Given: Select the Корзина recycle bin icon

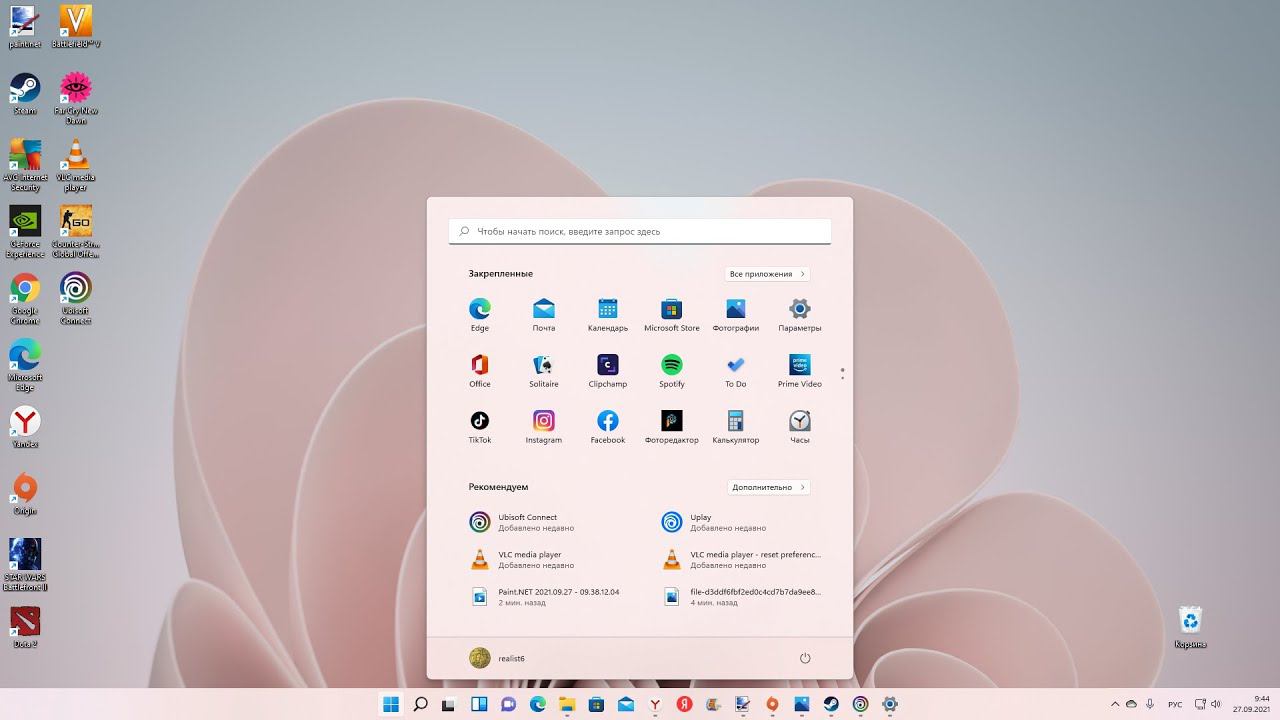Looking at the screenshot, I should (1190, 628).
